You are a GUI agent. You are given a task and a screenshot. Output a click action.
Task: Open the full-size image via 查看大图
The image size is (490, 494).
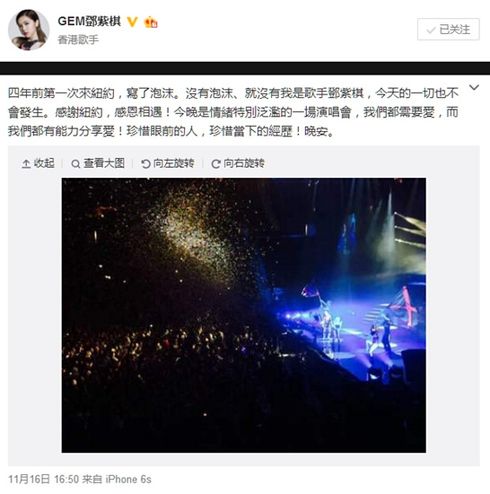[98, 163]
